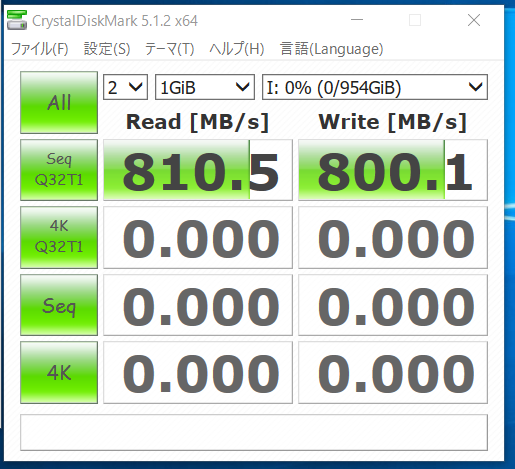Start the plain Seq benchmark
The image size is (515, 469).
[59, 305]
